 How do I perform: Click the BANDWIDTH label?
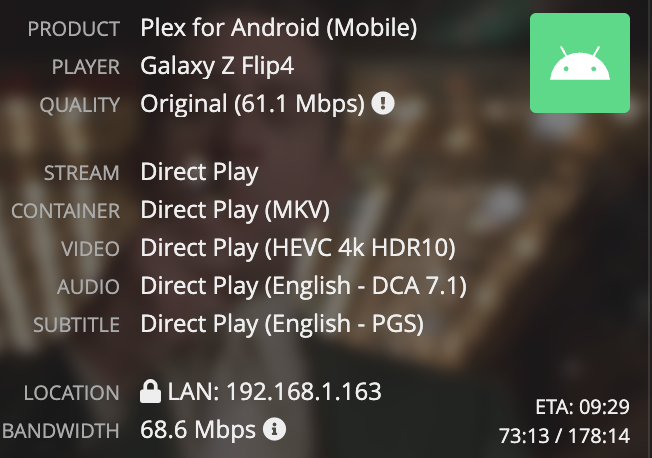coord(61,431)
